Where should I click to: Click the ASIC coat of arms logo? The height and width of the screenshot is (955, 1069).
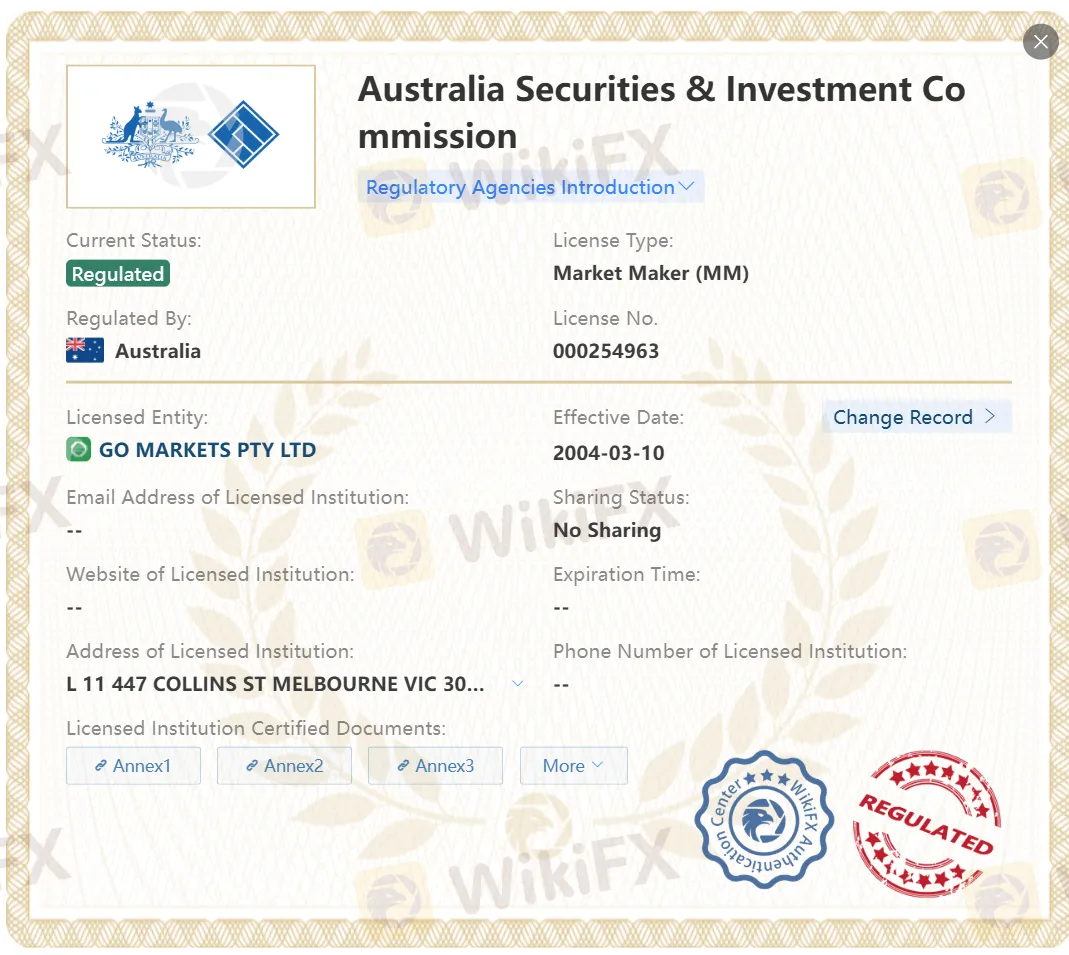pos(148,135)
